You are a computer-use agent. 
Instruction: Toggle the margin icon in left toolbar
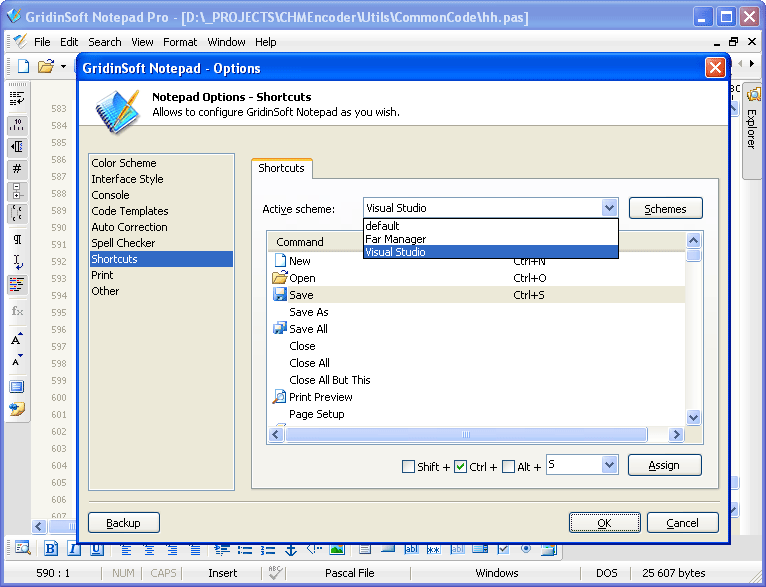coord(17,147)
